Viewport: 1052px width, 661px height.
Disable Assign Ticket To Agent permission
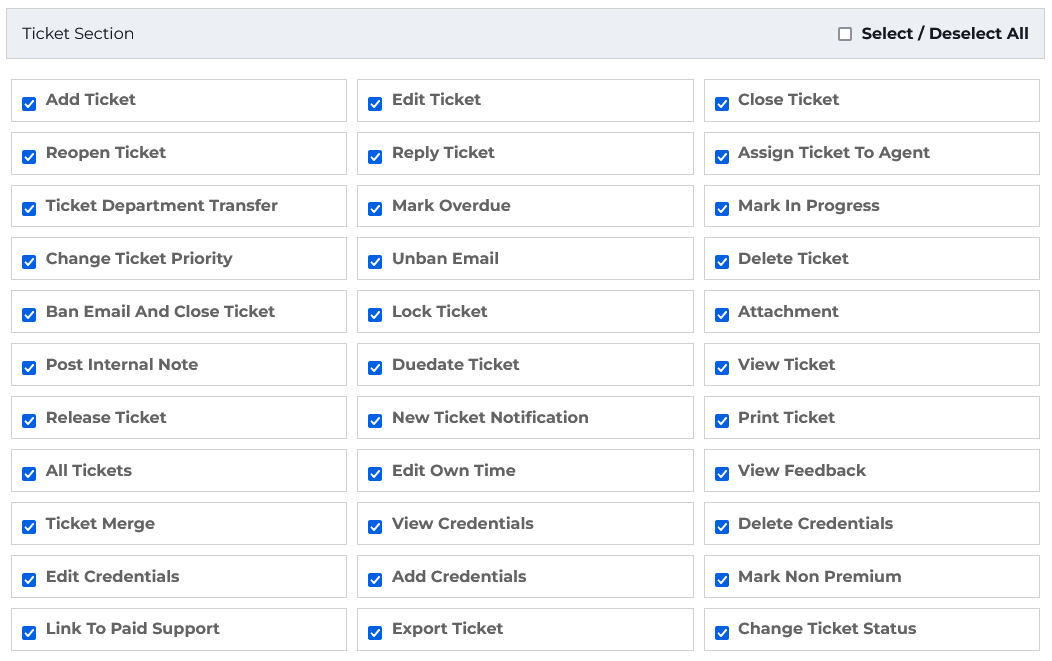[x=721, y=157]
